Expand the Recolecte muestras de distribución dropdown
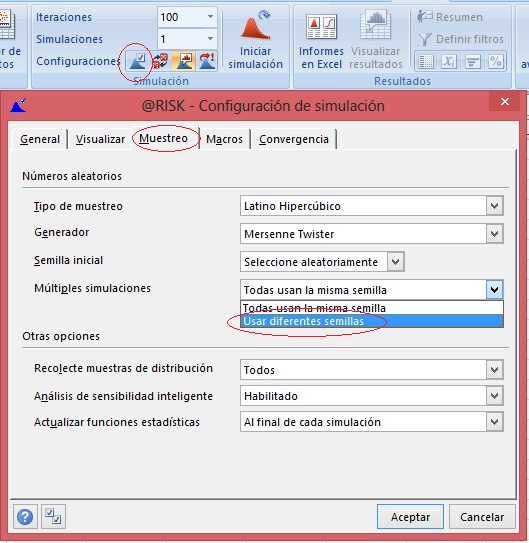The width and height of the screenshot is (529, 543). (x=494, y=370)
